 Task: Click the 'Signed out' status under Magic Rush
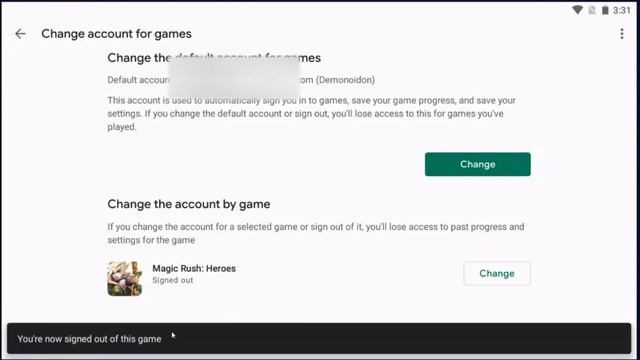click(x=173, y=280)
